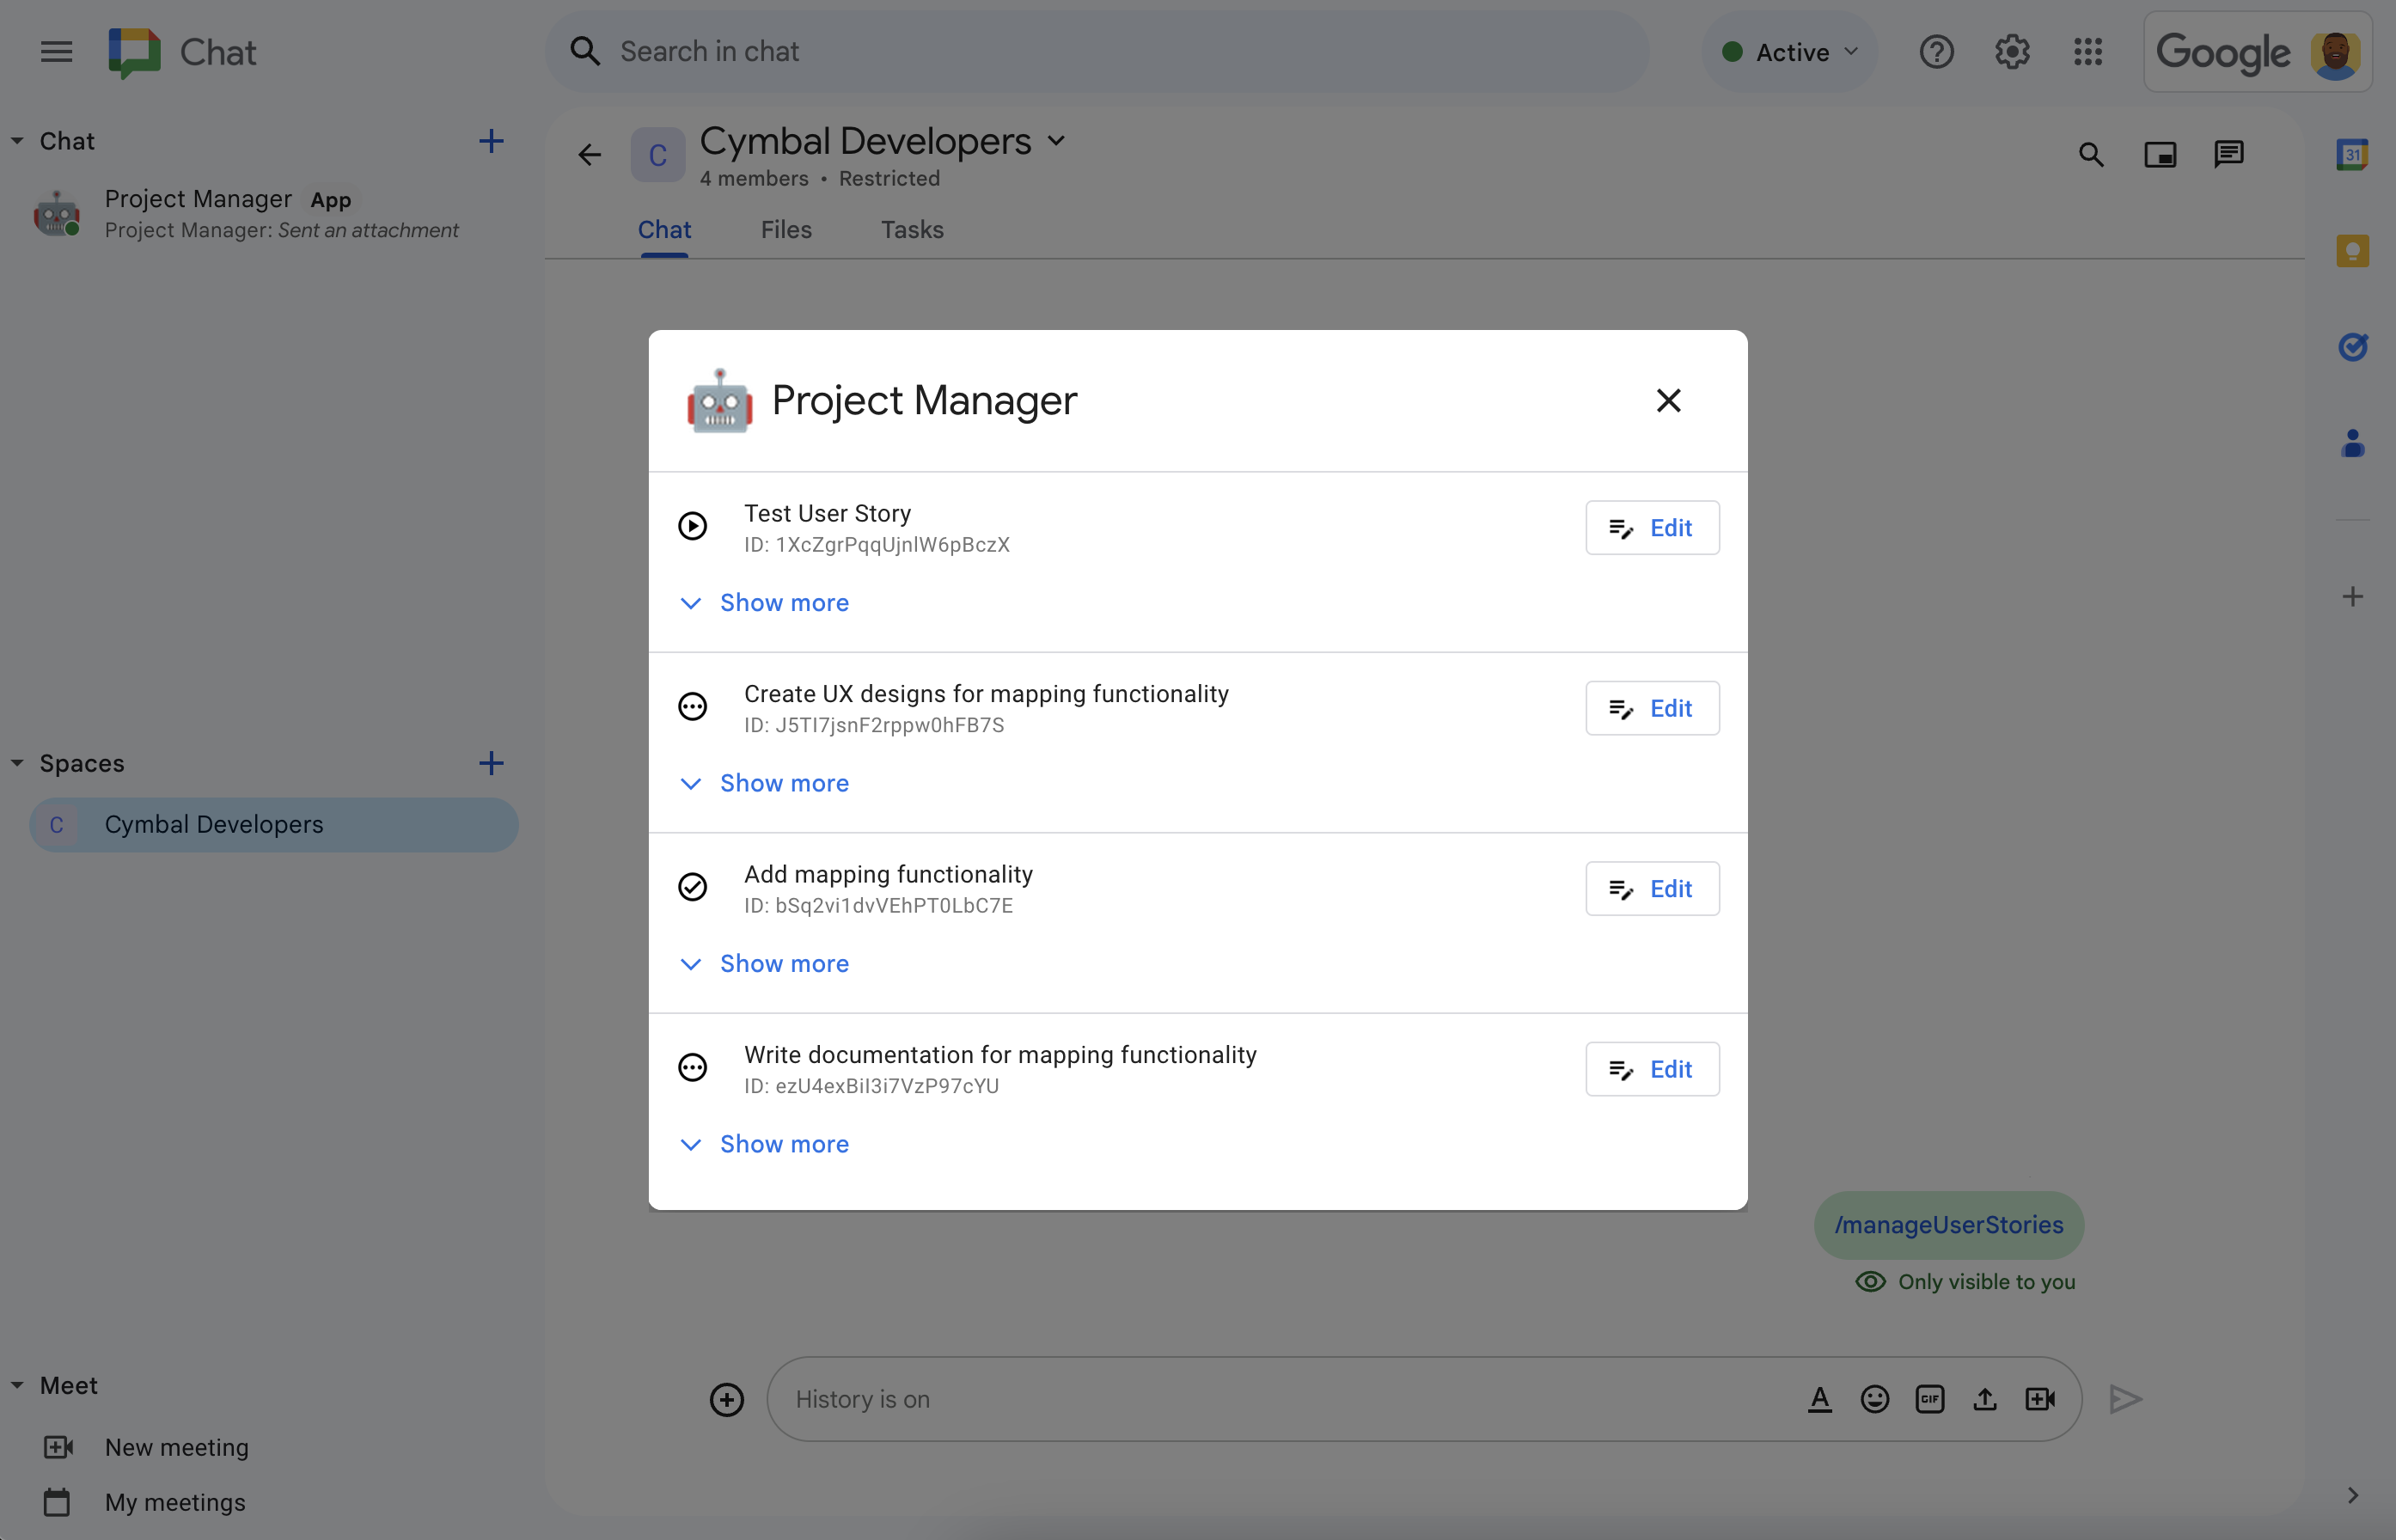Click the Edit button for Add mapping functionality
Screen dimensions: 2396x1540
pos(1648,889)
